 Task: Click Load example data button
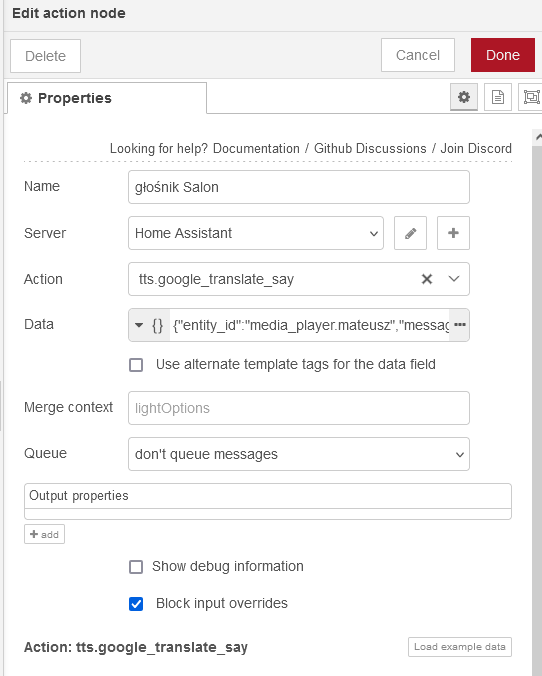click(460, 647)
